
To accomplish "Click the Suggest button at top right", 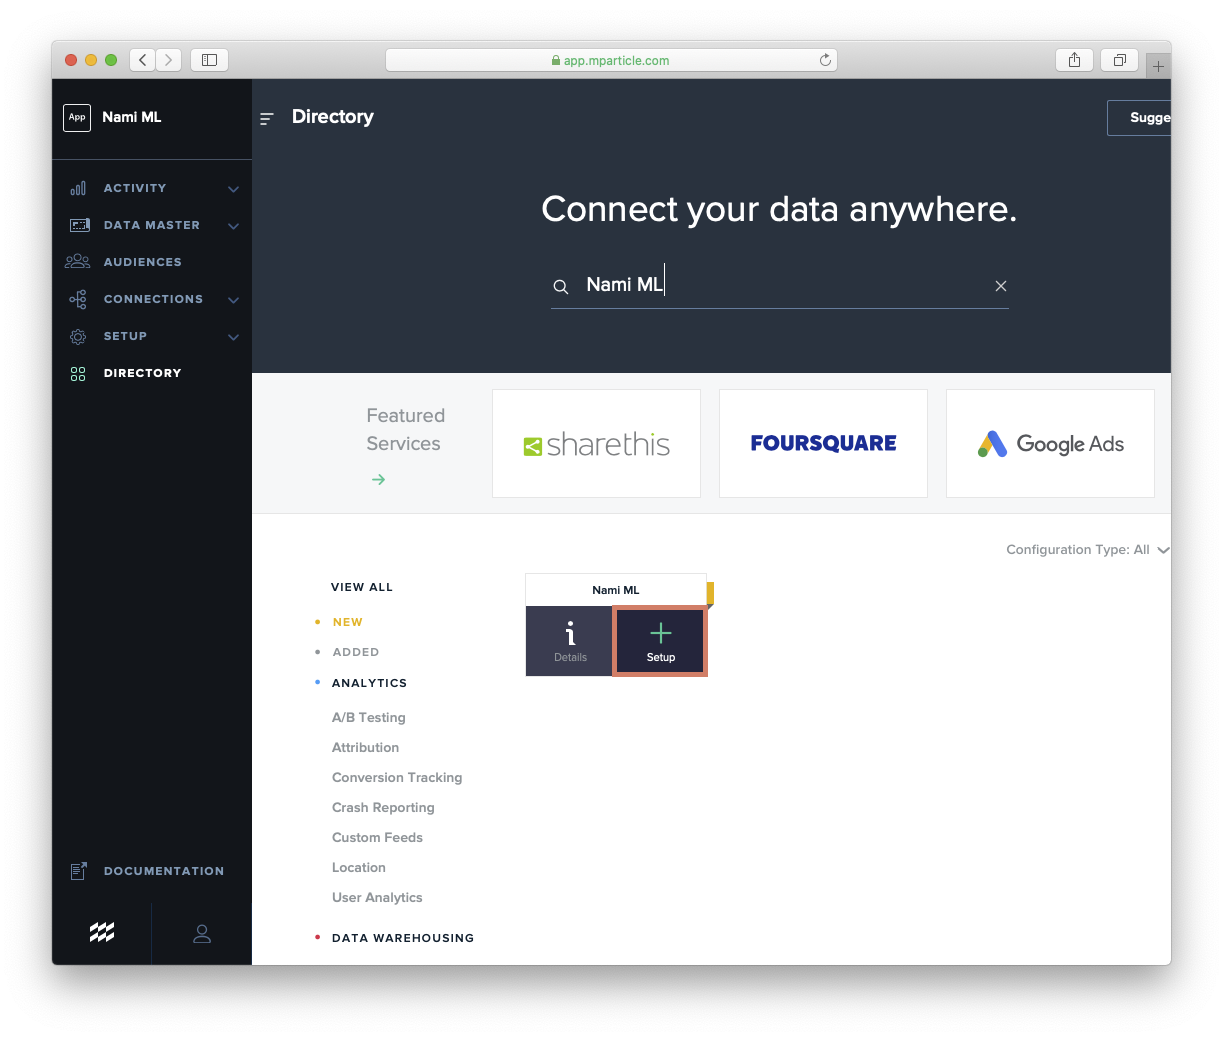I will coord(1139,118).
